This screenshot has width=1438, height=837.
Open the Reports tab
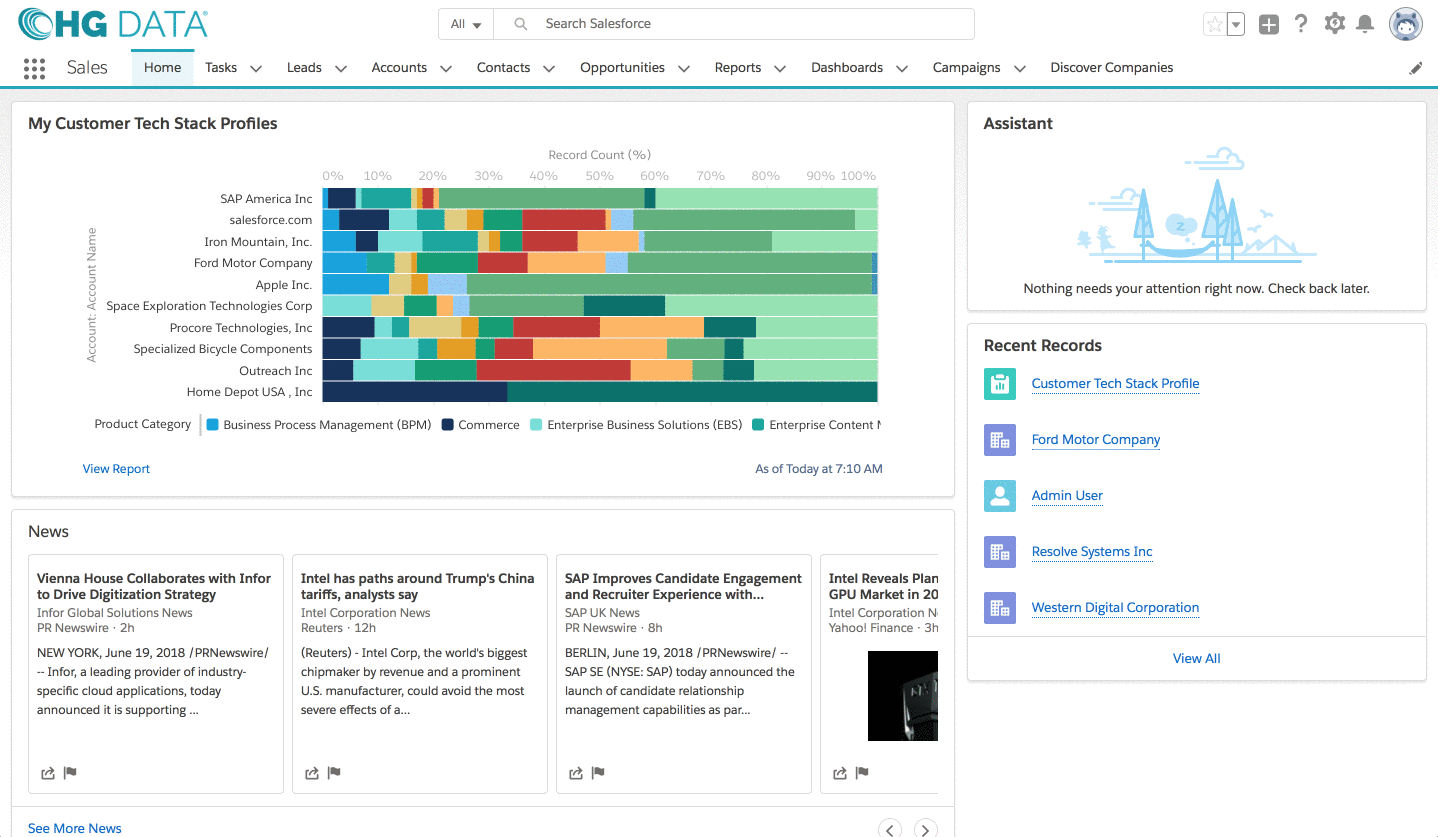point(738,68)
